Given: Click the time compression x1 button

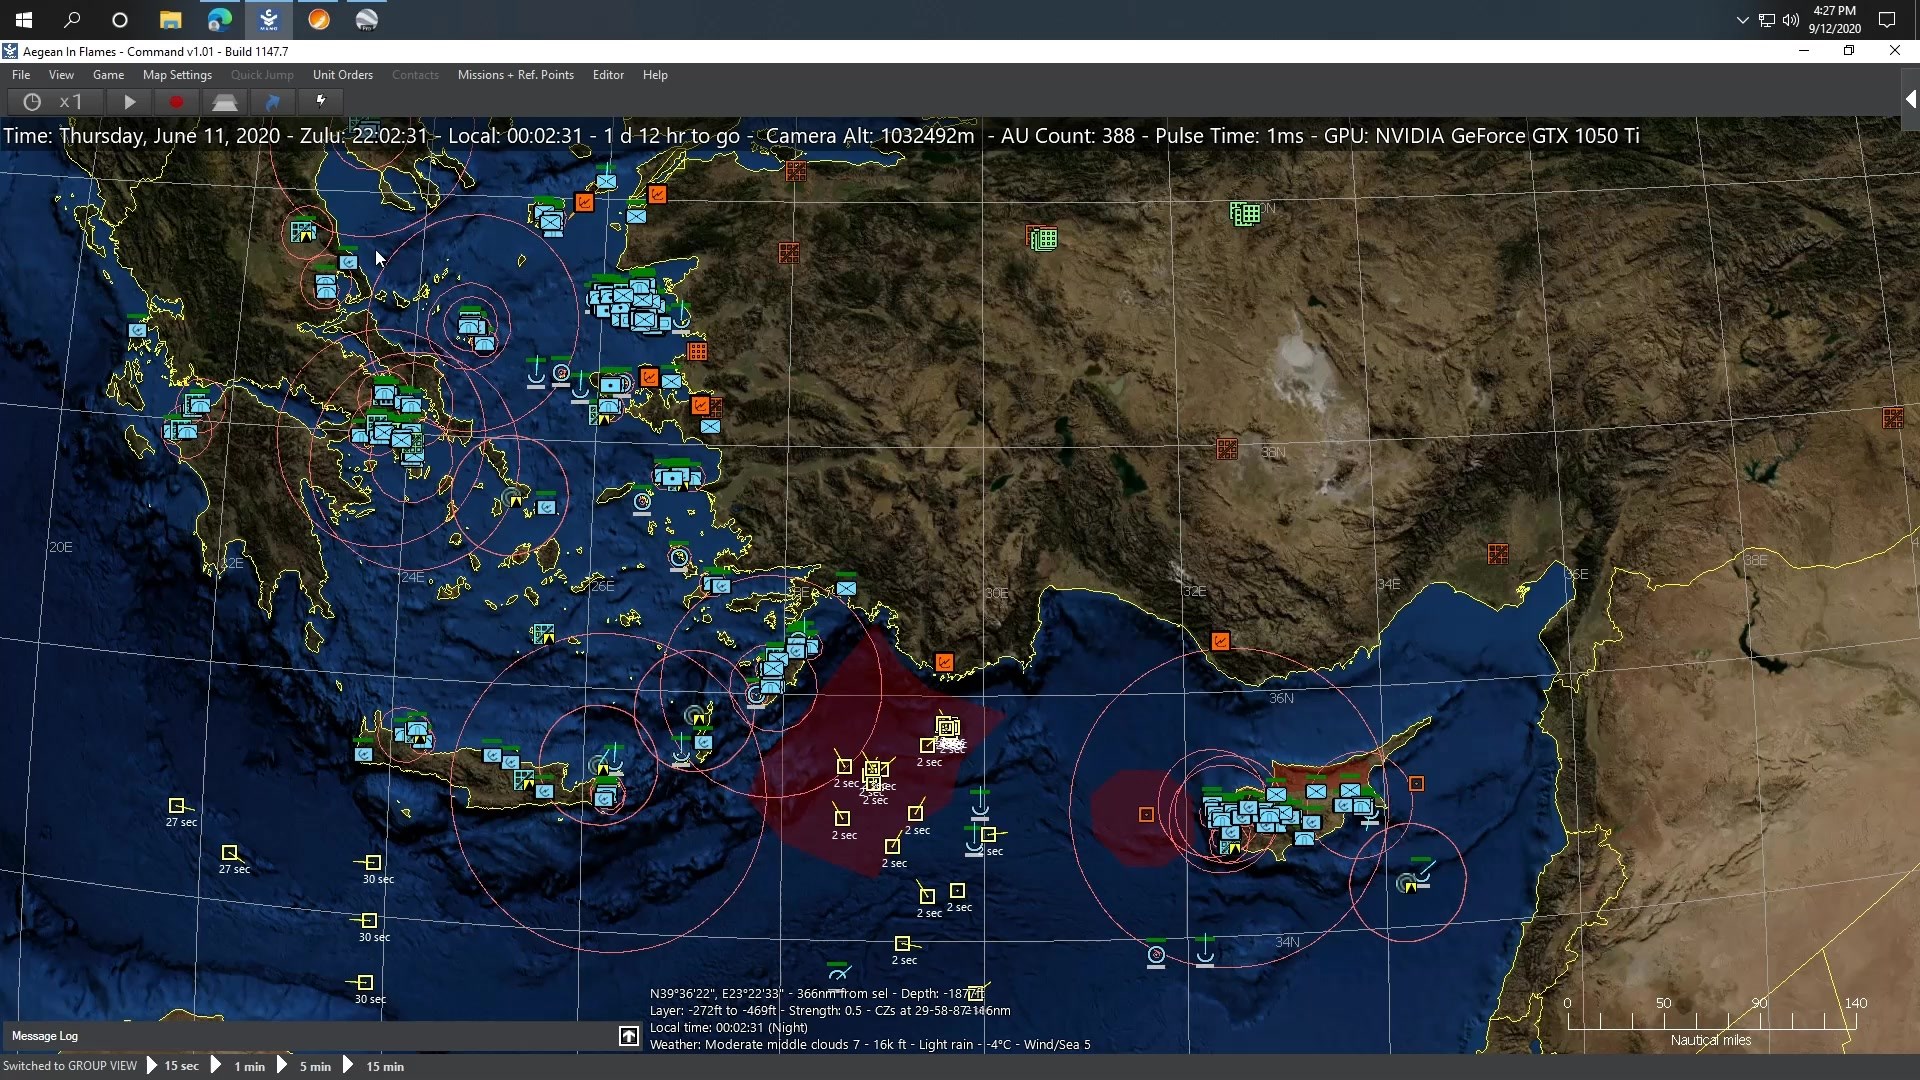Looking at the screenshot, I should tap(55, 101).
